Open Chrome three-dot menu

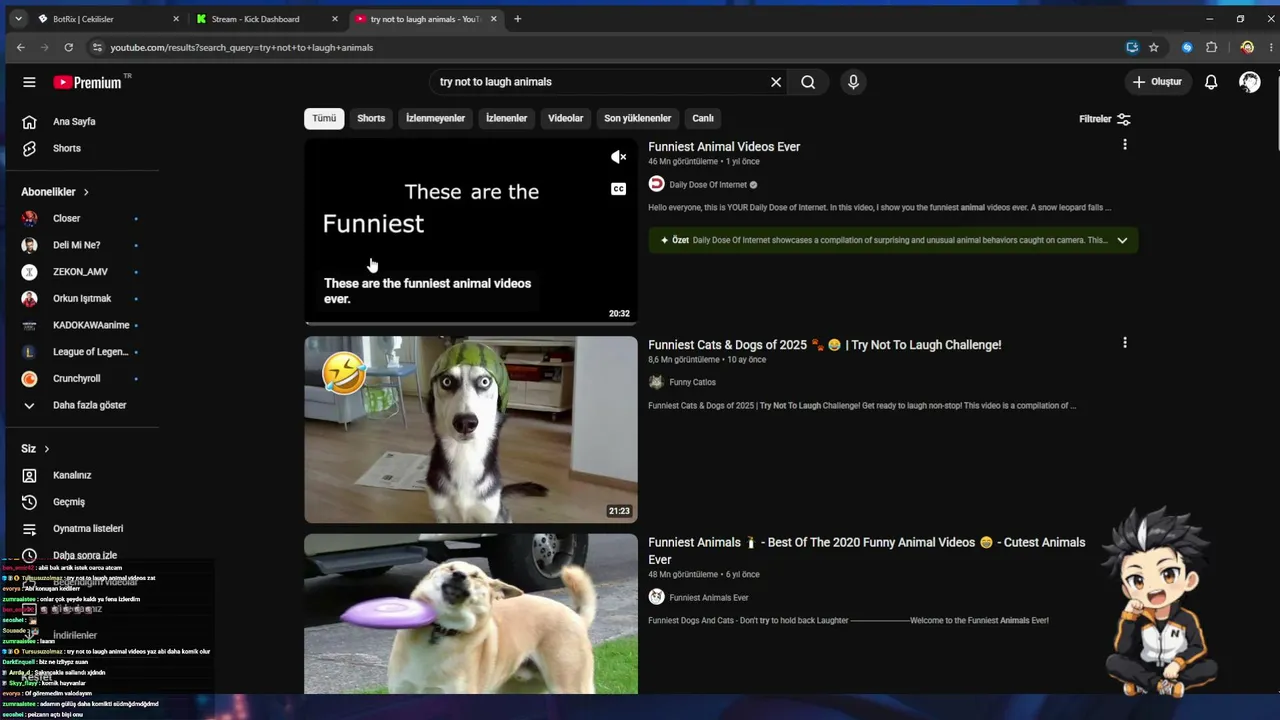[1269, 47]
